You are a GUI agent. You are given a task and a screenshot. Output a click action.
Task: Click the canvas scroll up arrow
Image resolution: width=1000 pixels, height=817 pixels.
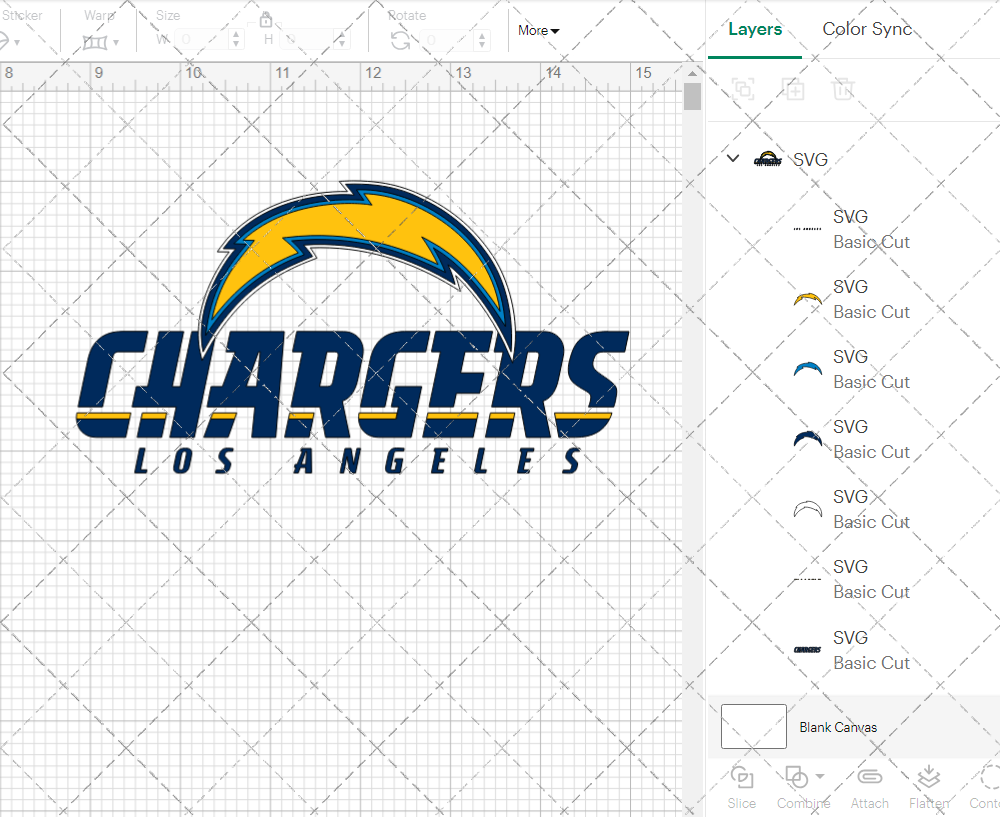(x=692, y=73)
